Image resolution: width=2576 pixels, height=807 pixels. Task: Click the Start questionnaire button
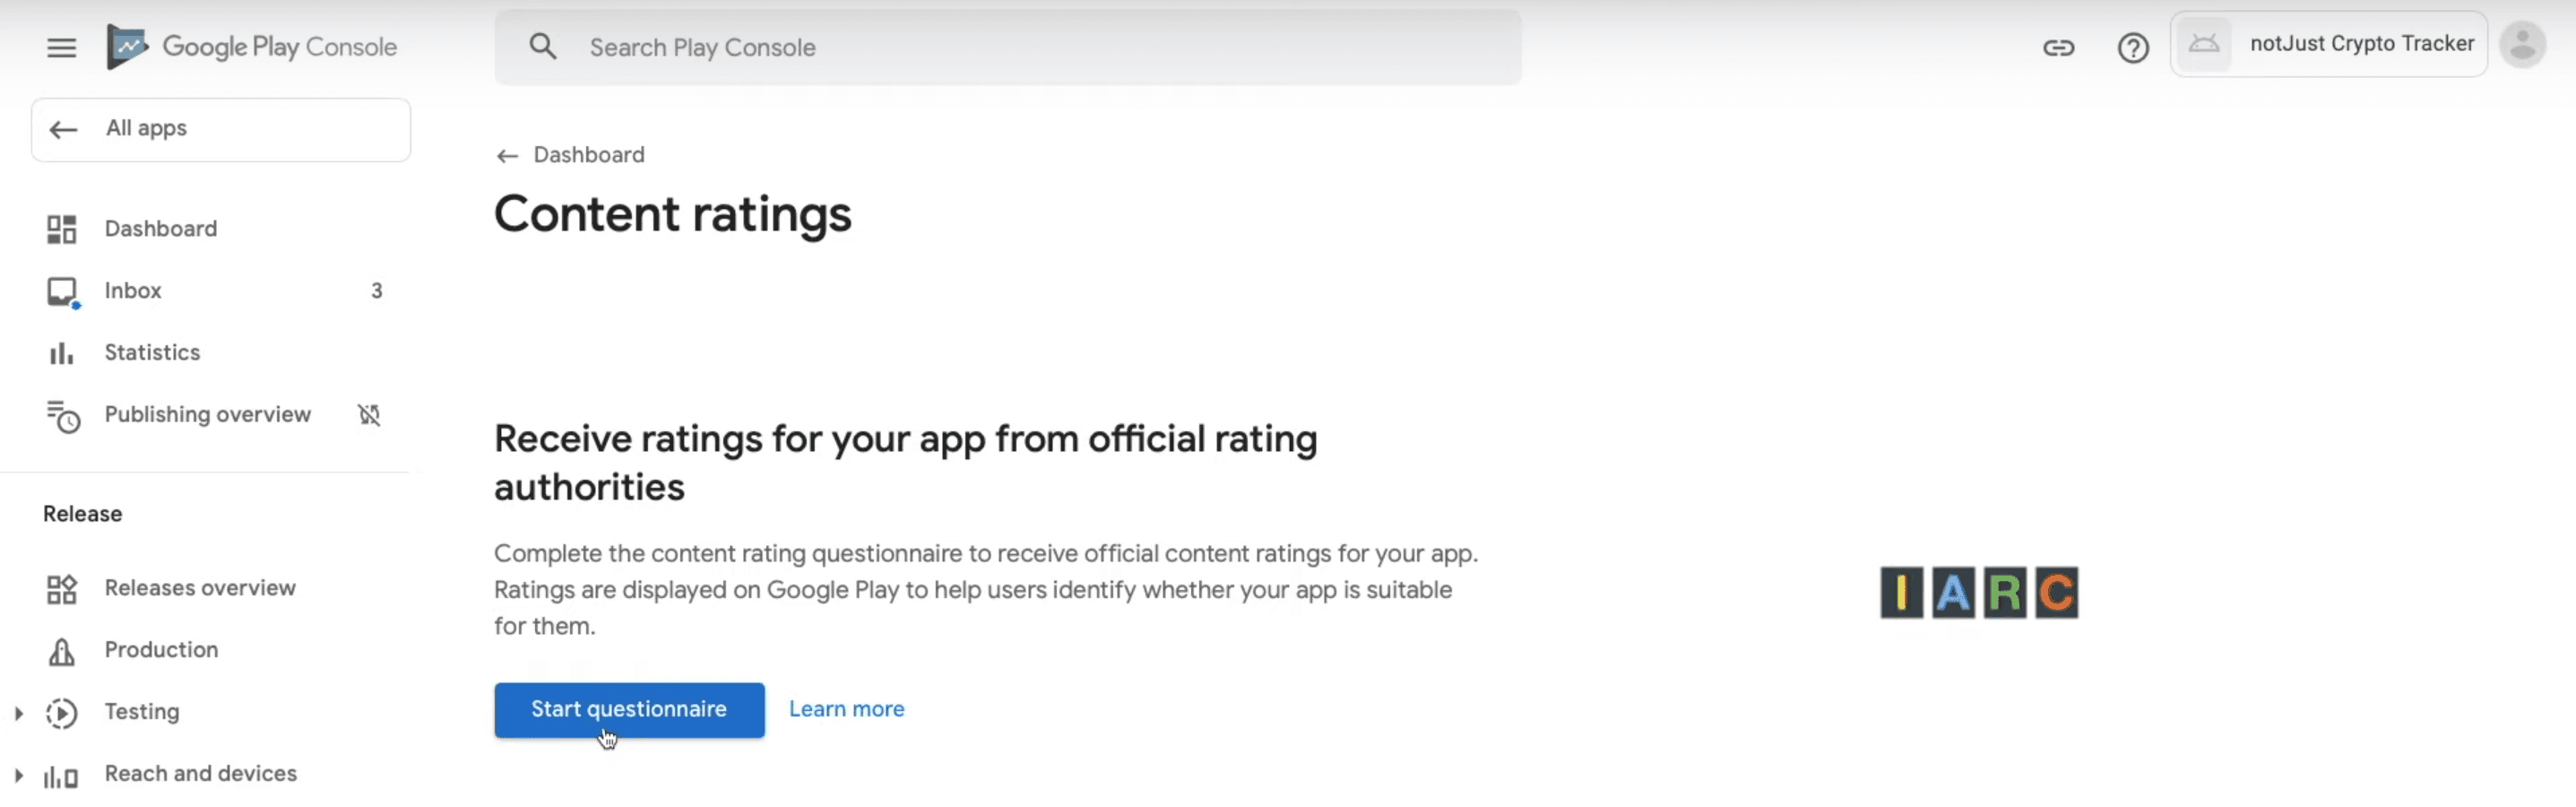coord(629,709)
